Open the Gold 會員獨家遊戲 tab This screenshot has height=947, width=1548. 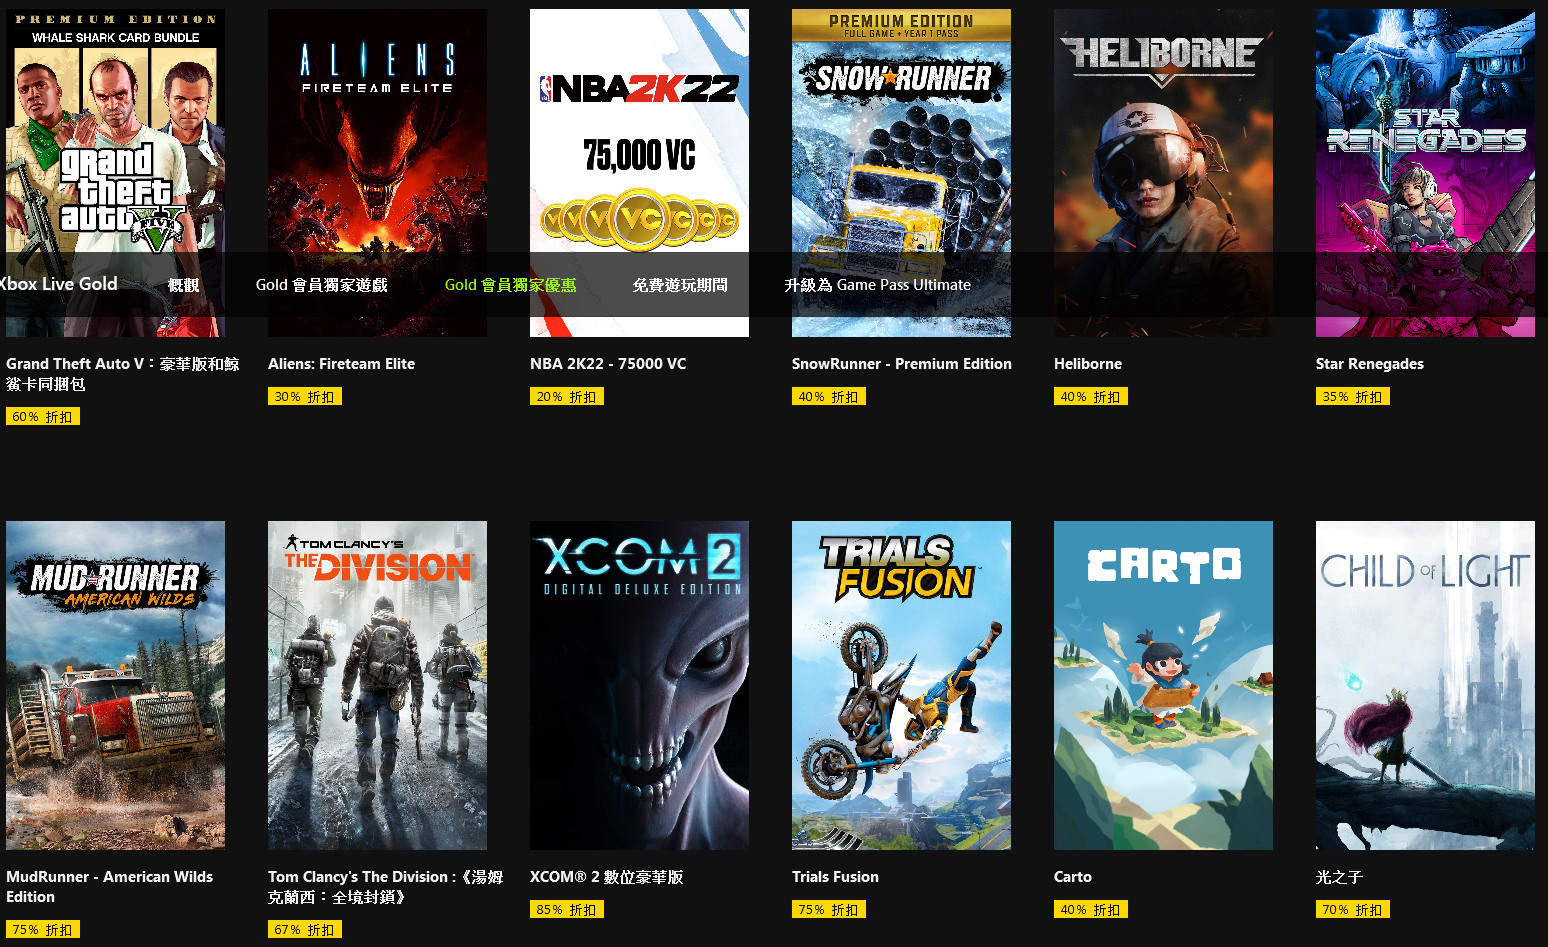click(x=321, y=285)
